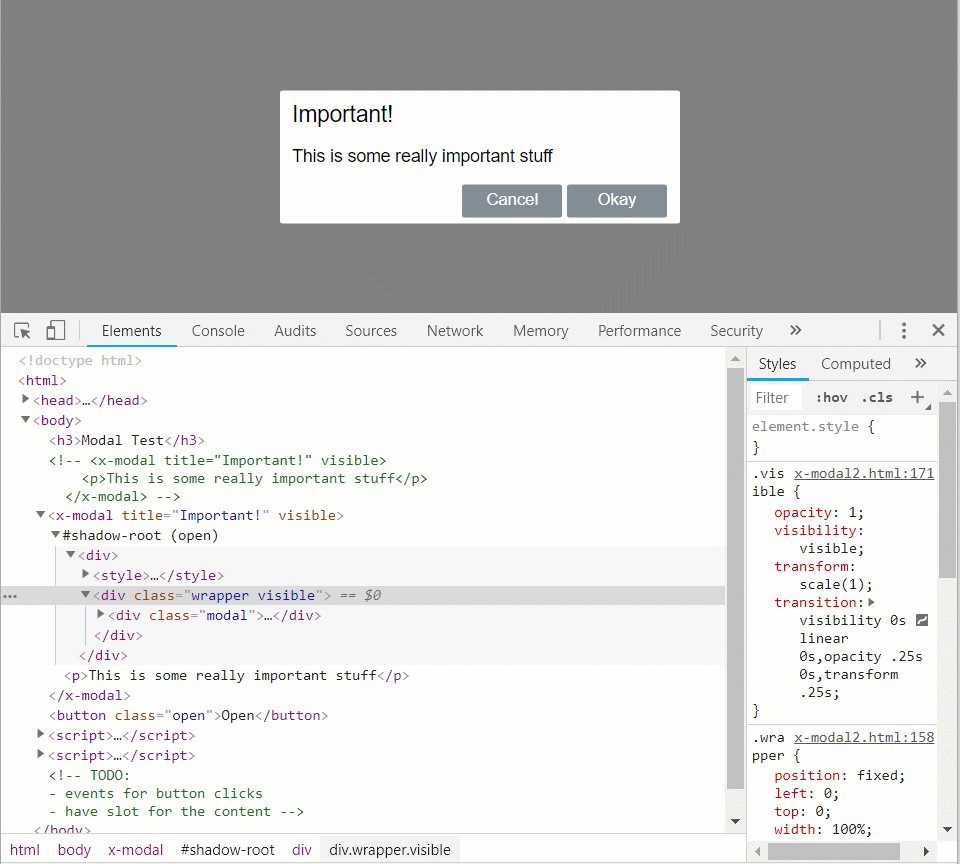The height and width of the screenshot is (864, 960).
Task: Open the x-modal2.html:171 source link
Action: point(864,473)
